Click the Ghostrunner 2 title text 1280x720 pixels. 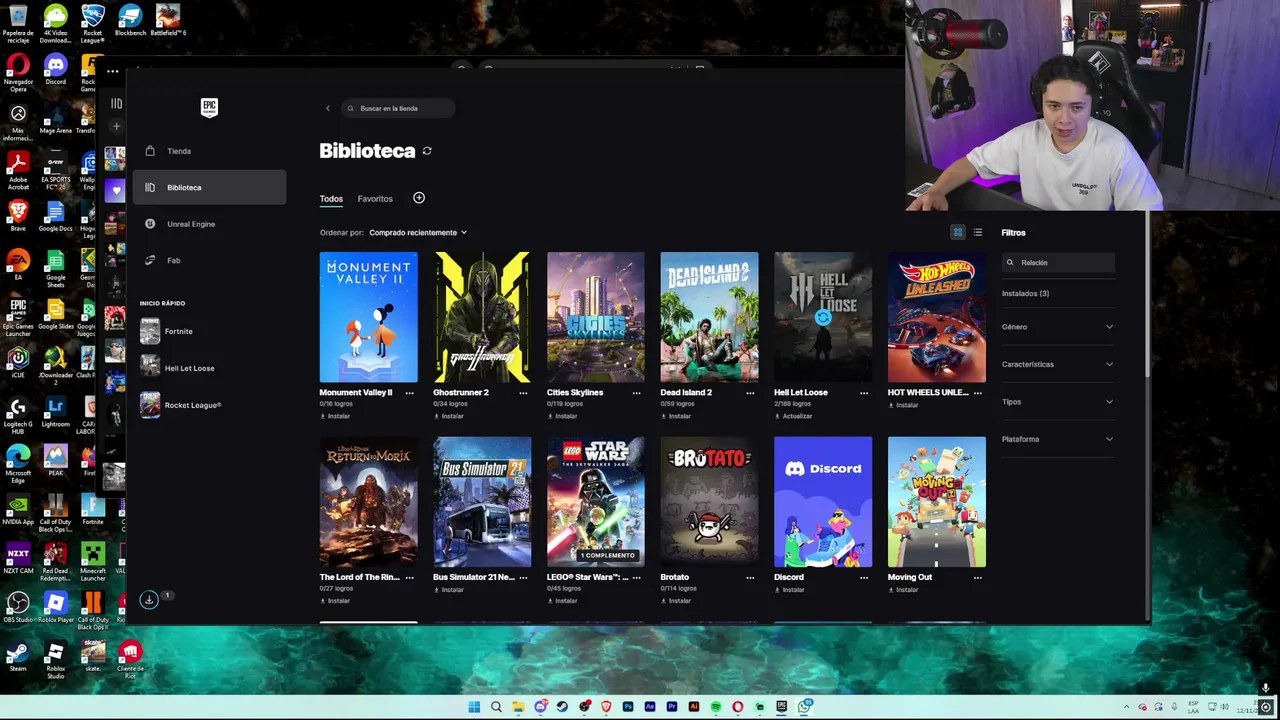(461, 393)
